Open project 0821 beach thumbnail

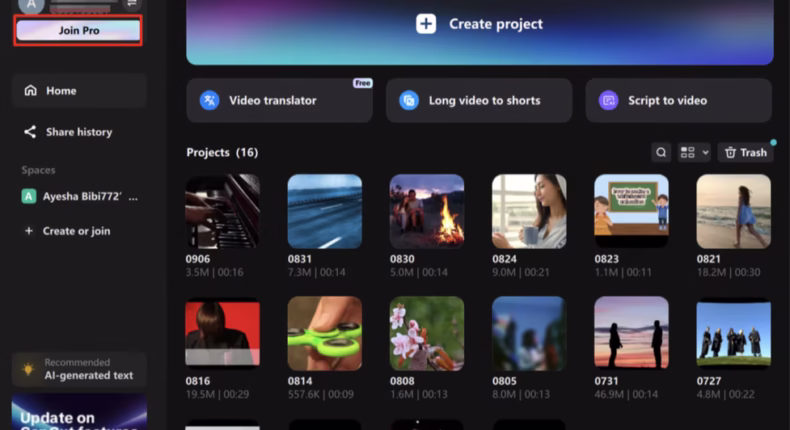pyautogui.click(x=734, y=211)
